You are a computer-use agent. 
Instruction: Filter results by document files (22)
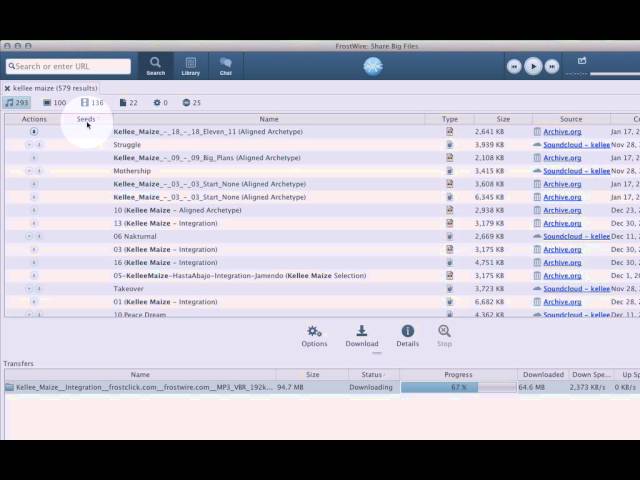128,102
